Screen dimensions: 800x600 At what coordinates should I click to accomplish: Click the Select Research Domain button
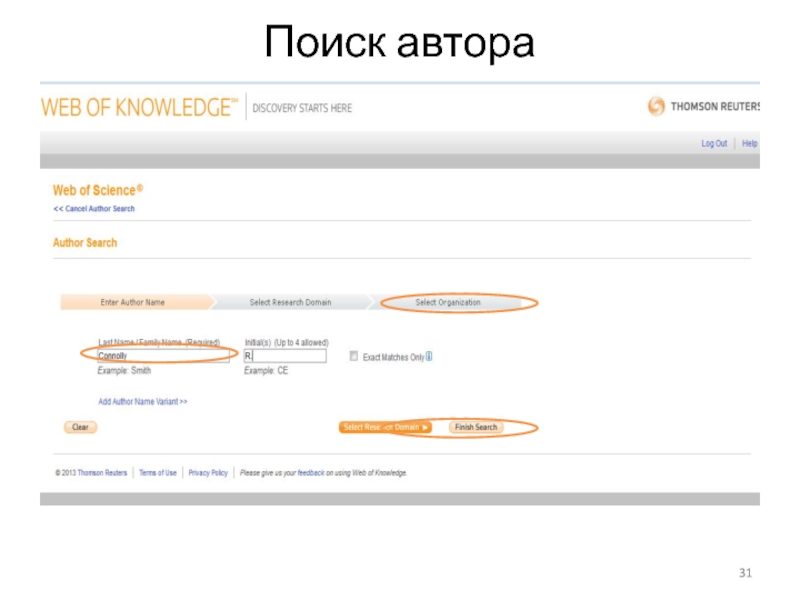385,427
